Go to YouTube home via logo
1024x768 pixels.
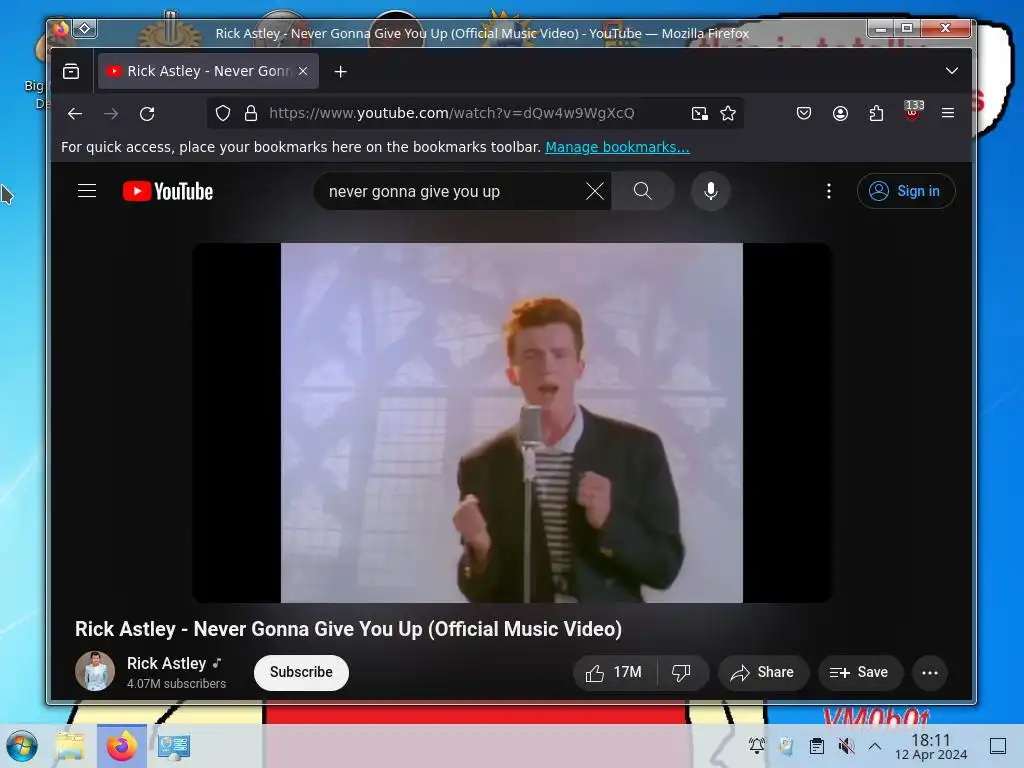(168, 191)
